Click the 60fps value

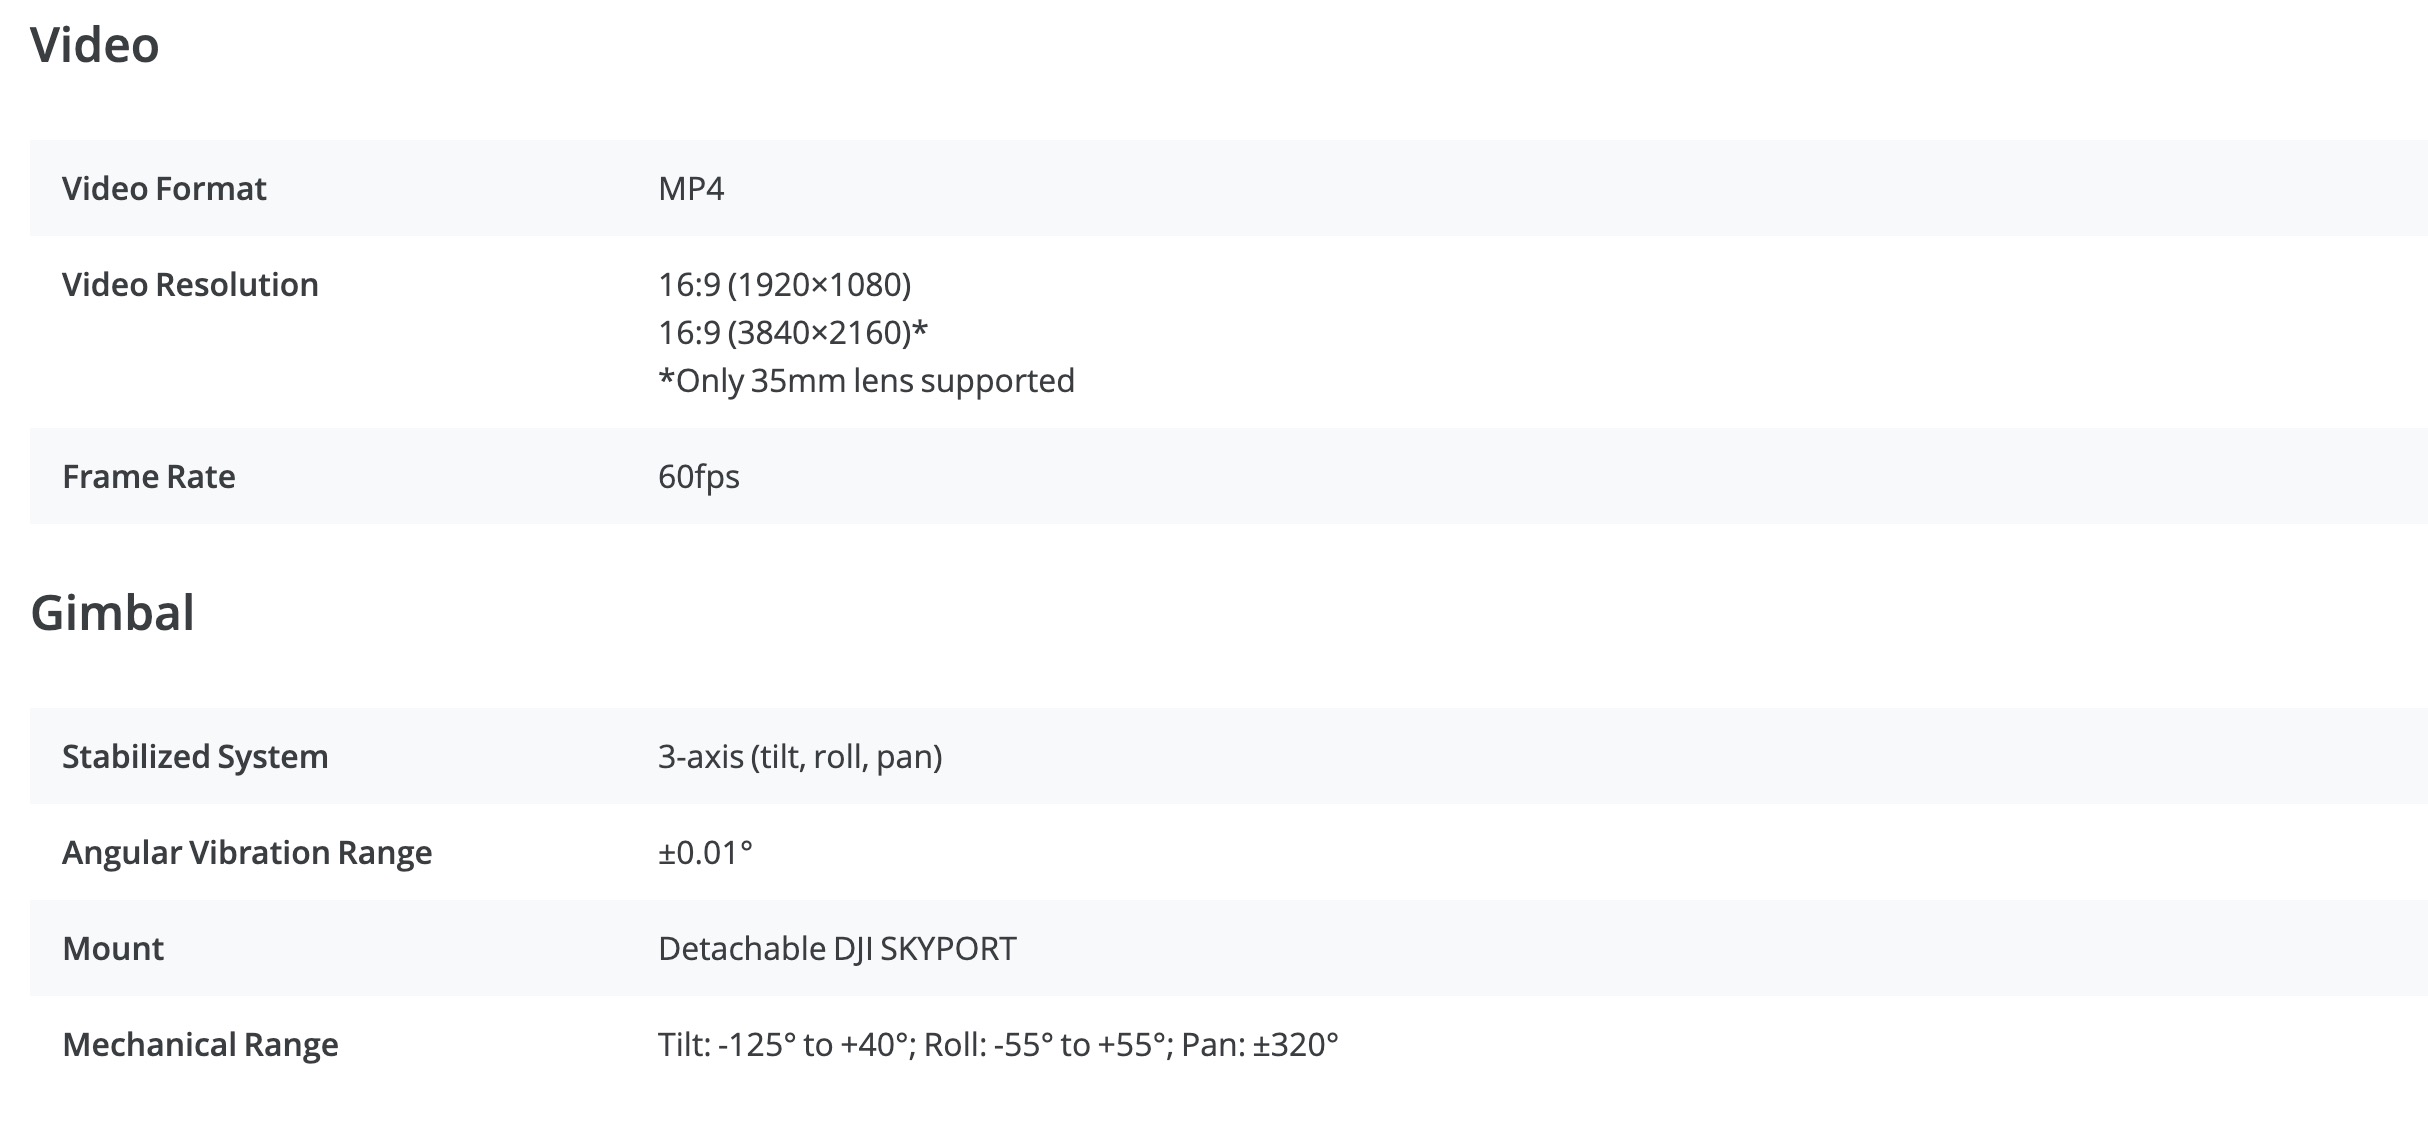pos(698,477)
